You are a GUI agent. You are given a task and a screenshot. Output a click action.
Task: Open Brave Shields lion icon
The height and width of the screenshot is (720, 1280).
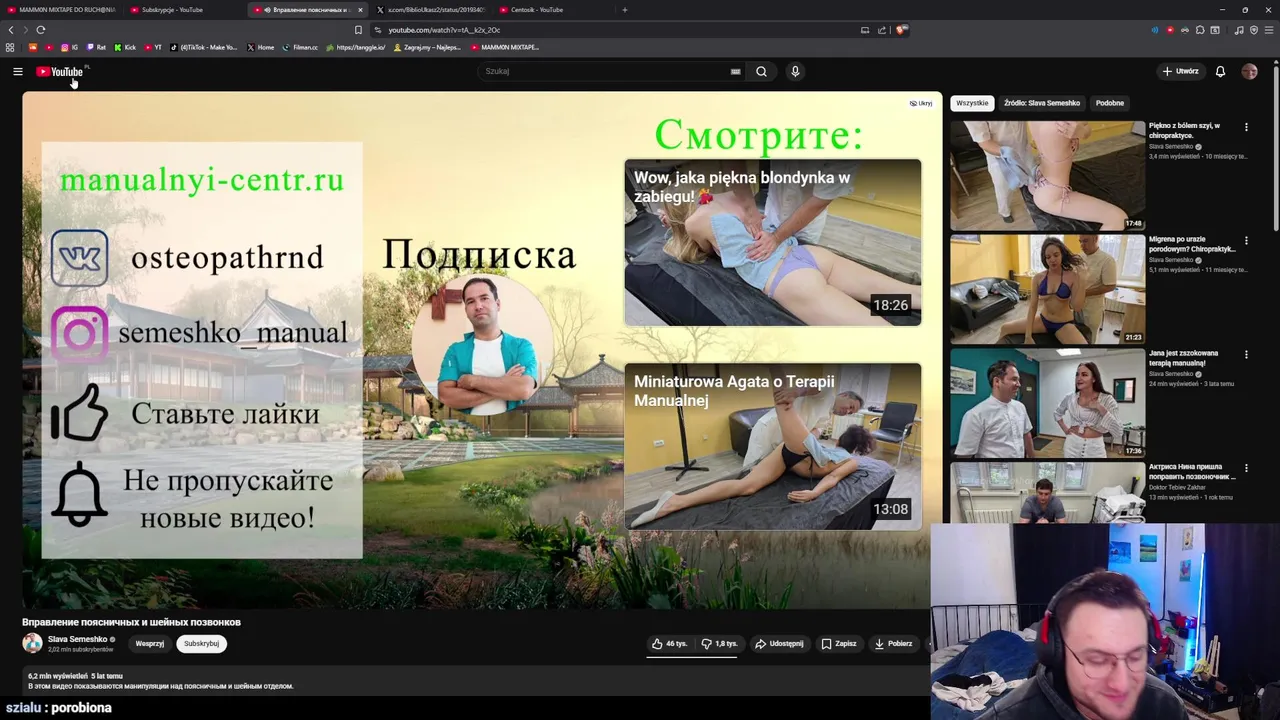click(901, 30)
